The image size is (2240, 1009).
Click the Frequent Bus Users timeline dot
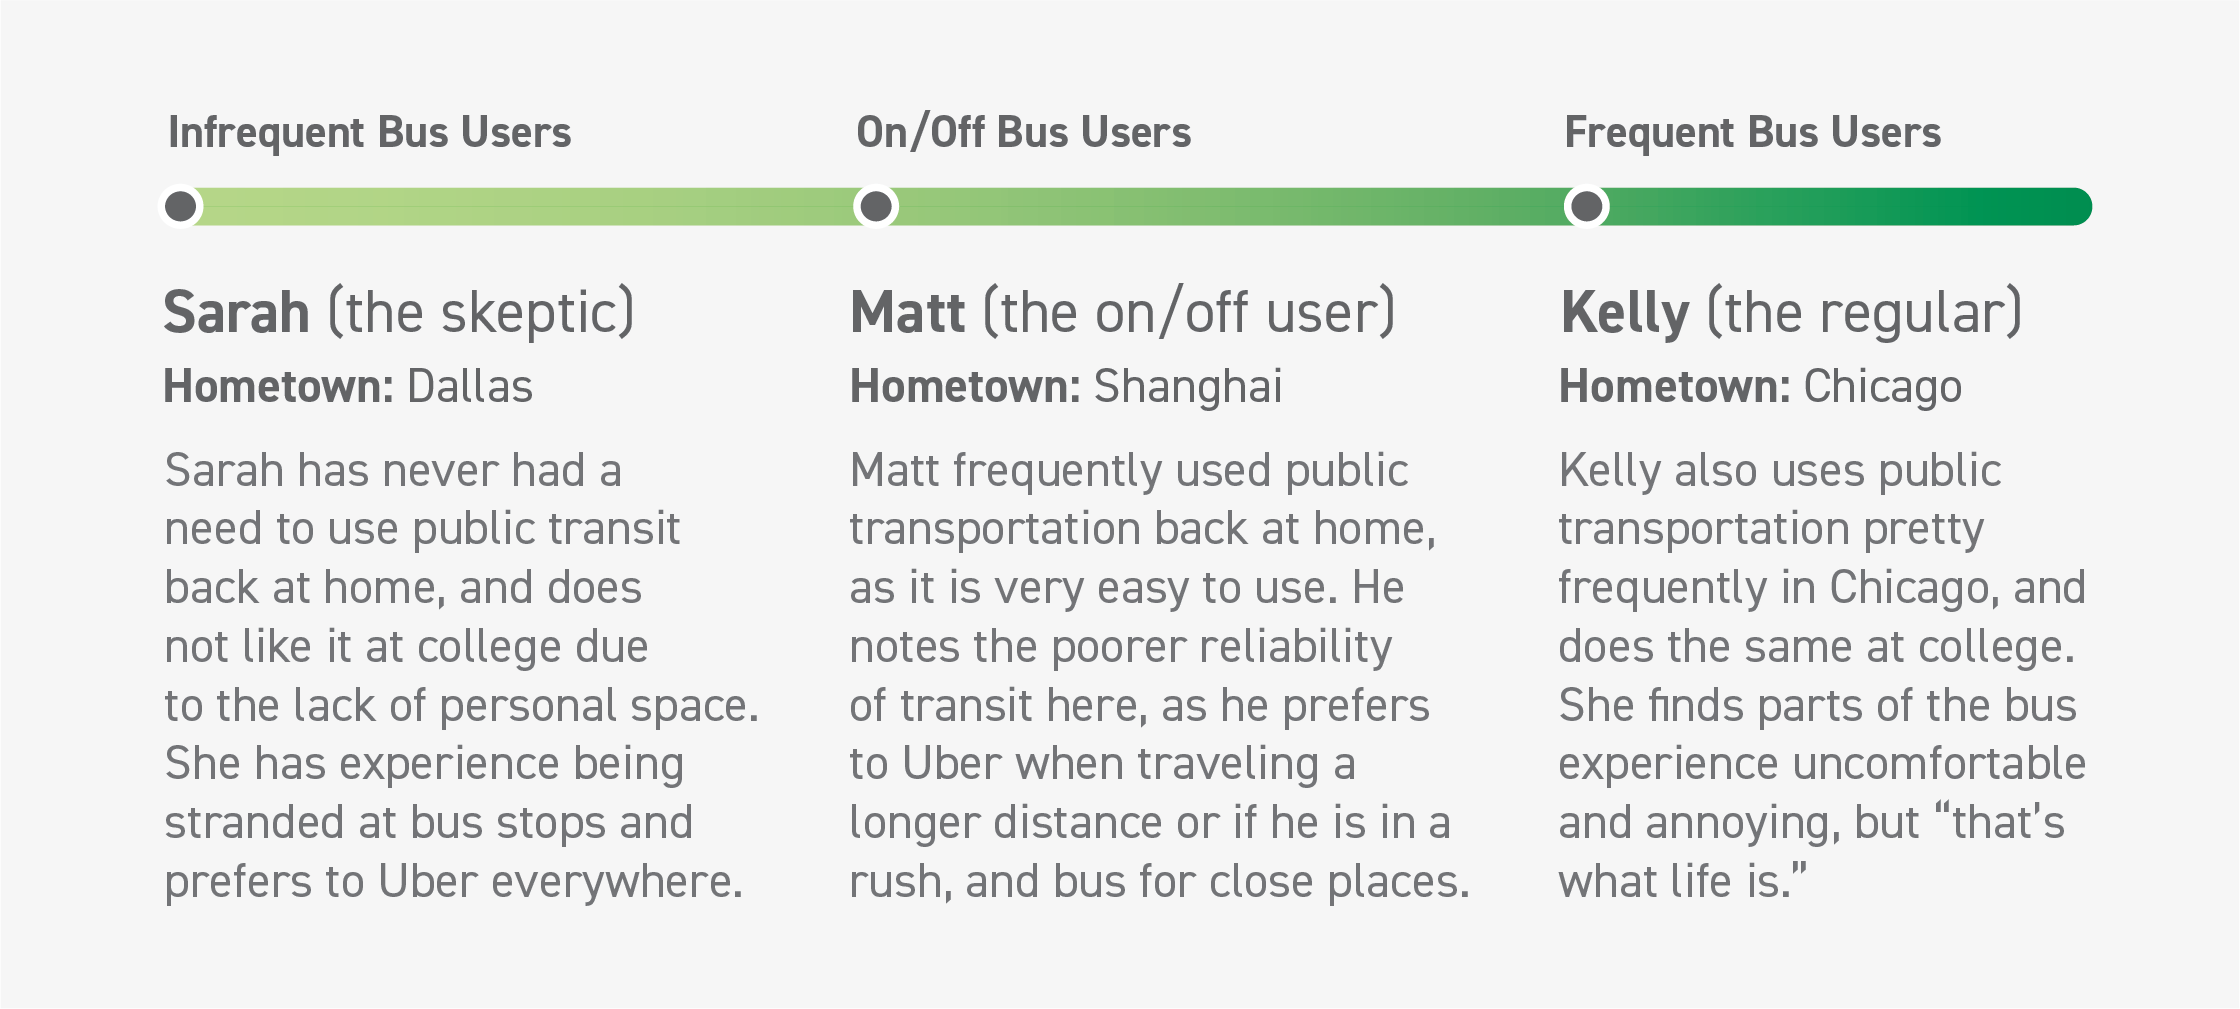(1587, 207)
